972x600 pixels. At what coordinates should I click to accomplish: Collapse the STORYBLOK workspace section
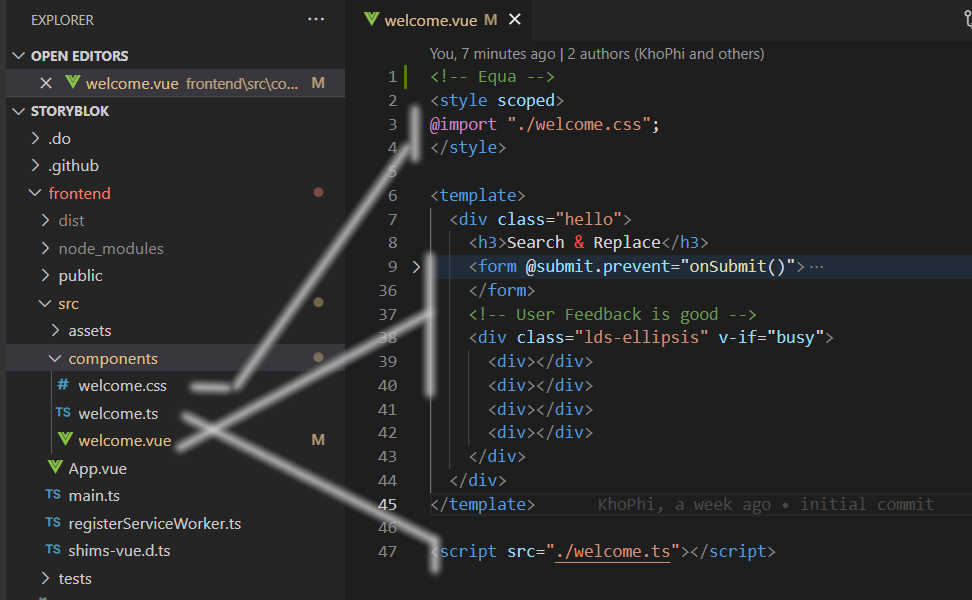[x=18, y=111]
